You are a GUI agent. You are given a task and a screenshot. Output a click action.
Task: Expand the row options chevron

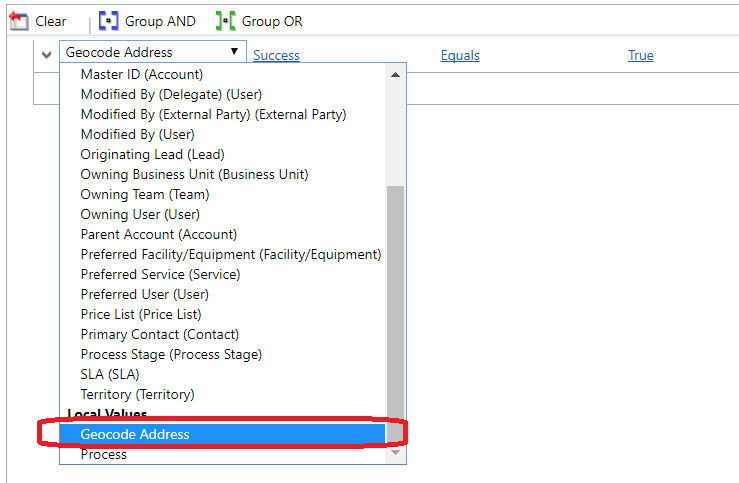click(x=47, y=55)
